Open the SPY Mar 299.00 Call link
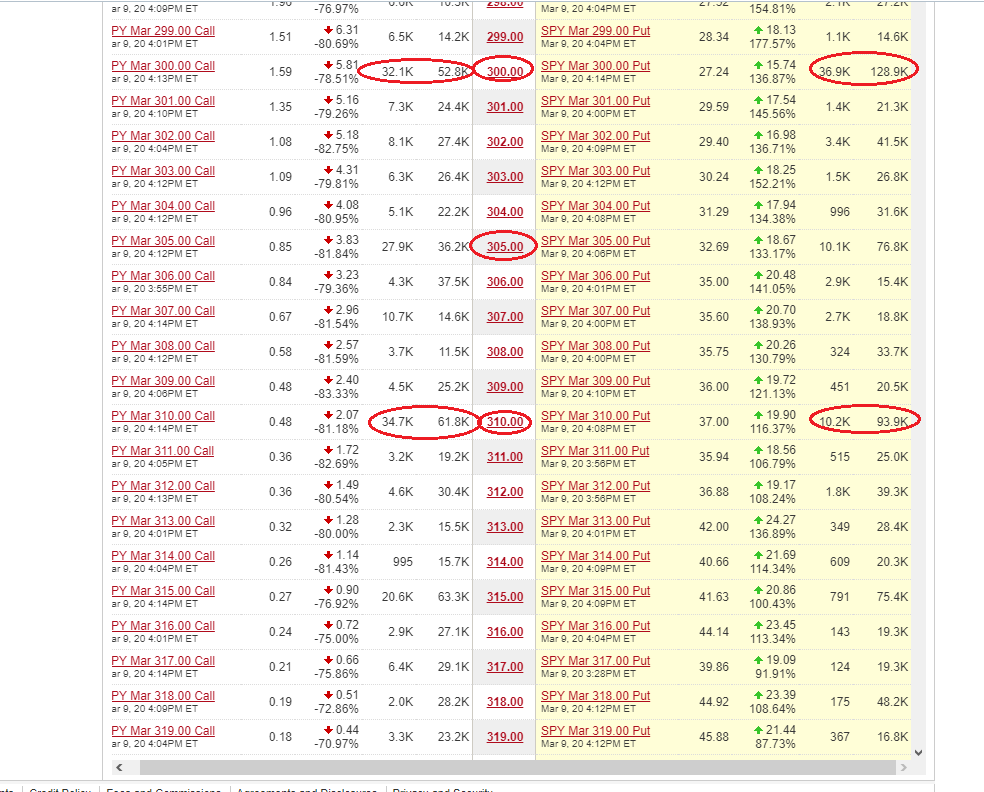The width and height of the screenshot is (984, 792). click(x=163, y=31)
